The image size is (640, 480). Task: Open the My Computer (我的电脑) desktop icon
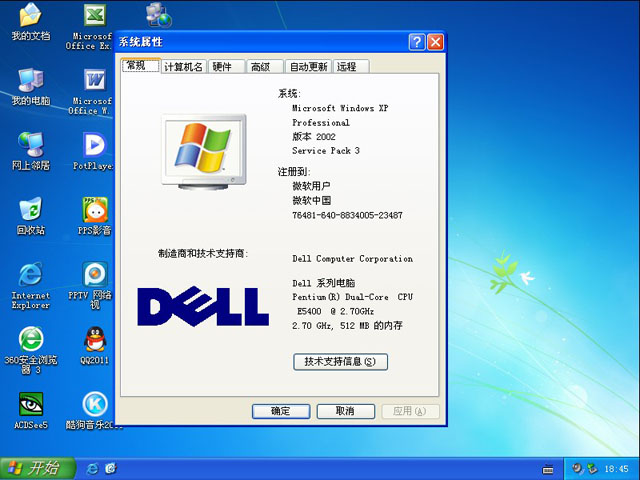click(x=31, y=87)
